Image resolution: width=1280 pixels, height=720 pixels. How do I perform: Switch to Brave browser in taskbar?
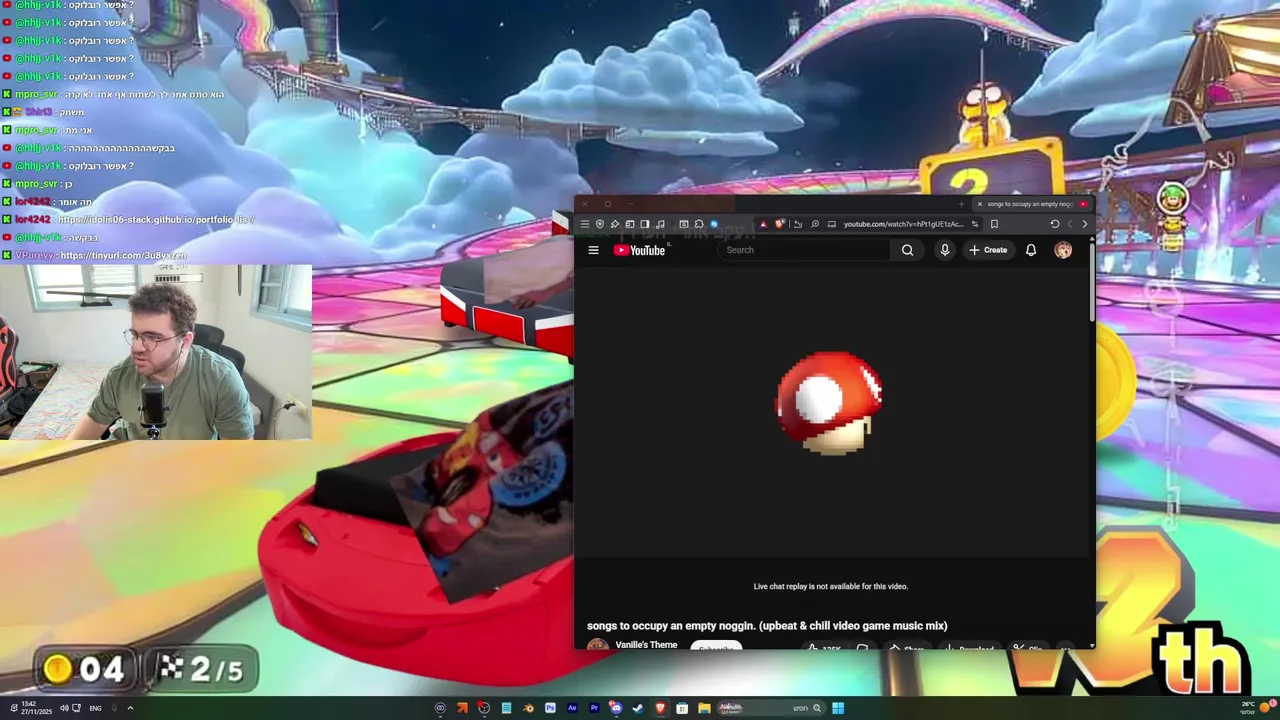(x=661, y=708)
